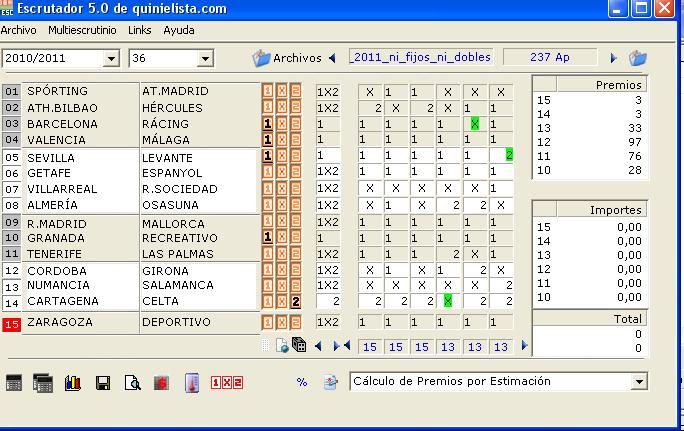Click the green X cell in Barcelona row

pyautogui.click(x=475, y=124)
